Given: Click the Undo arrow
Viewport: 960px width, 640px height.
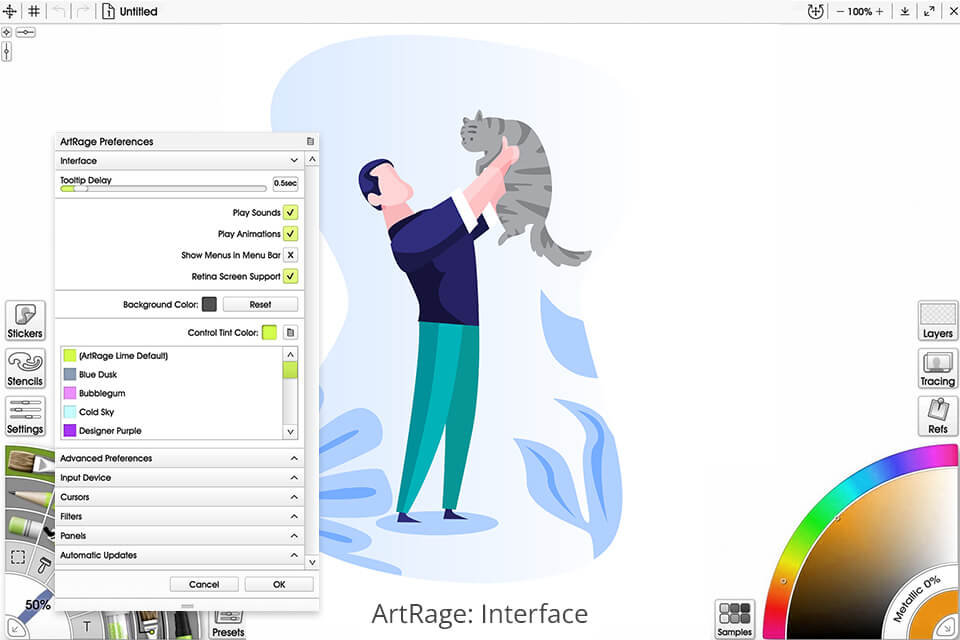Looking at the screenshot, I should [59, 11].
